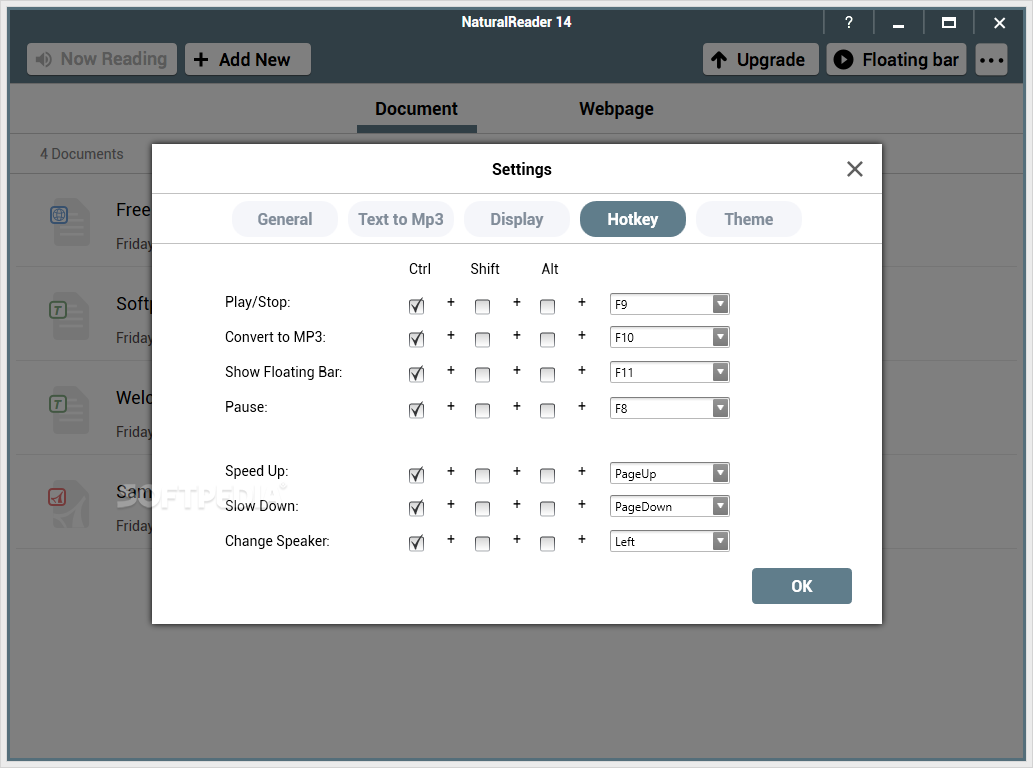Enable Alt for Slow Down hotkey
The height and width of the screenshot is (768, 1033).
coord(547,508)
